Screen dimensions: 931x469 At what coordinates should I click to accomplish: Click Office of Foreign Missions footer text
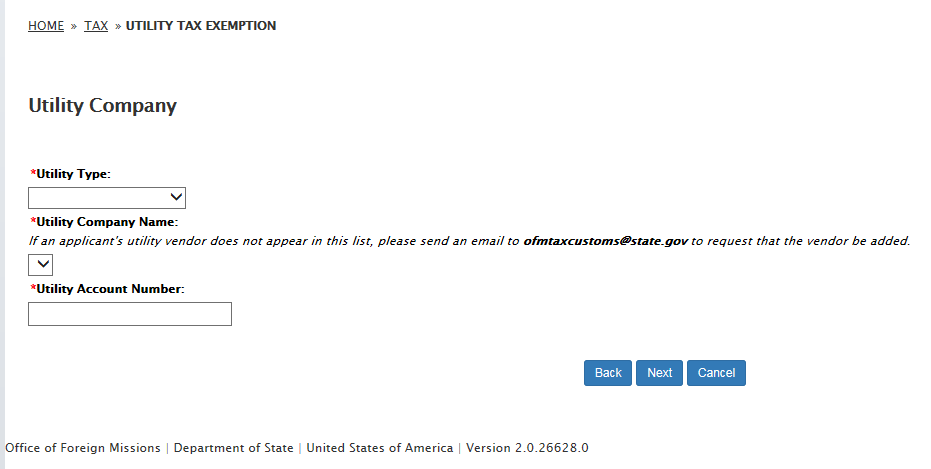[83, 448]
